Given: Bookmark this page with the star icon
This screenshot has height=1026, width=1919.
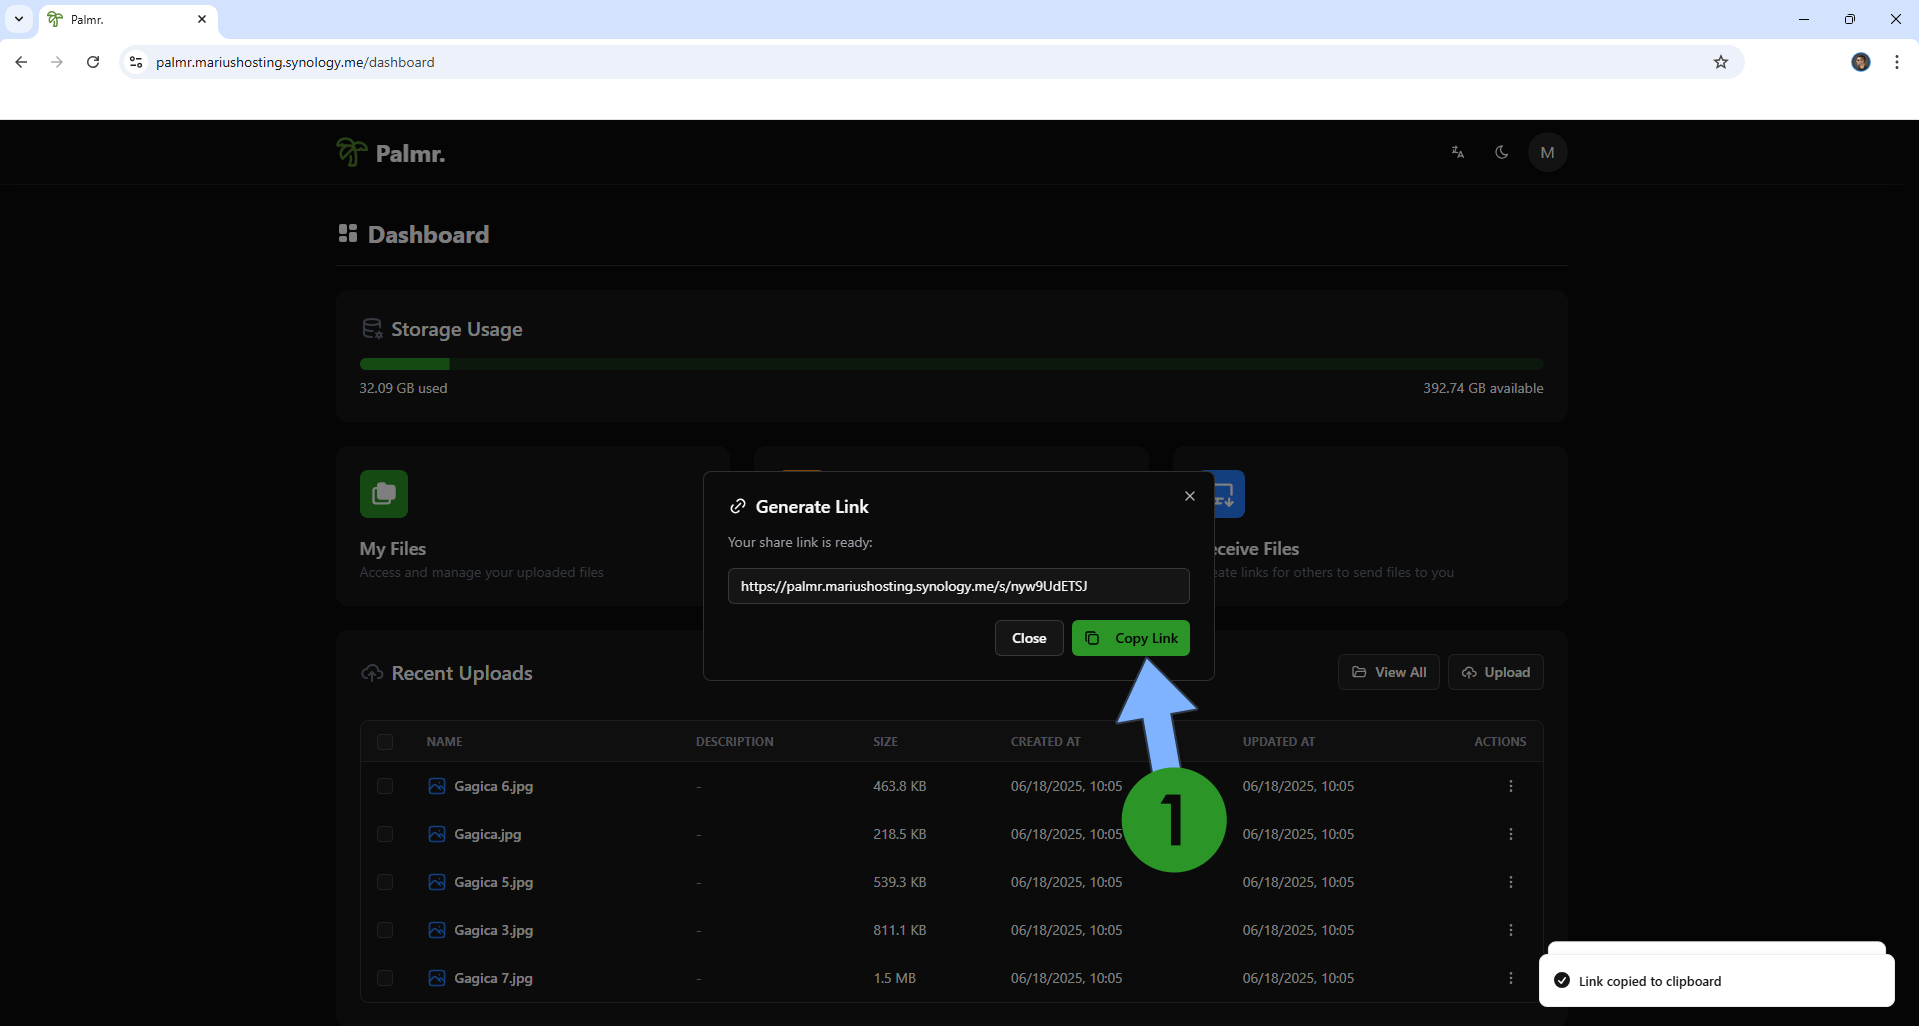Looking at the screenshot, I should (1721, 62).
